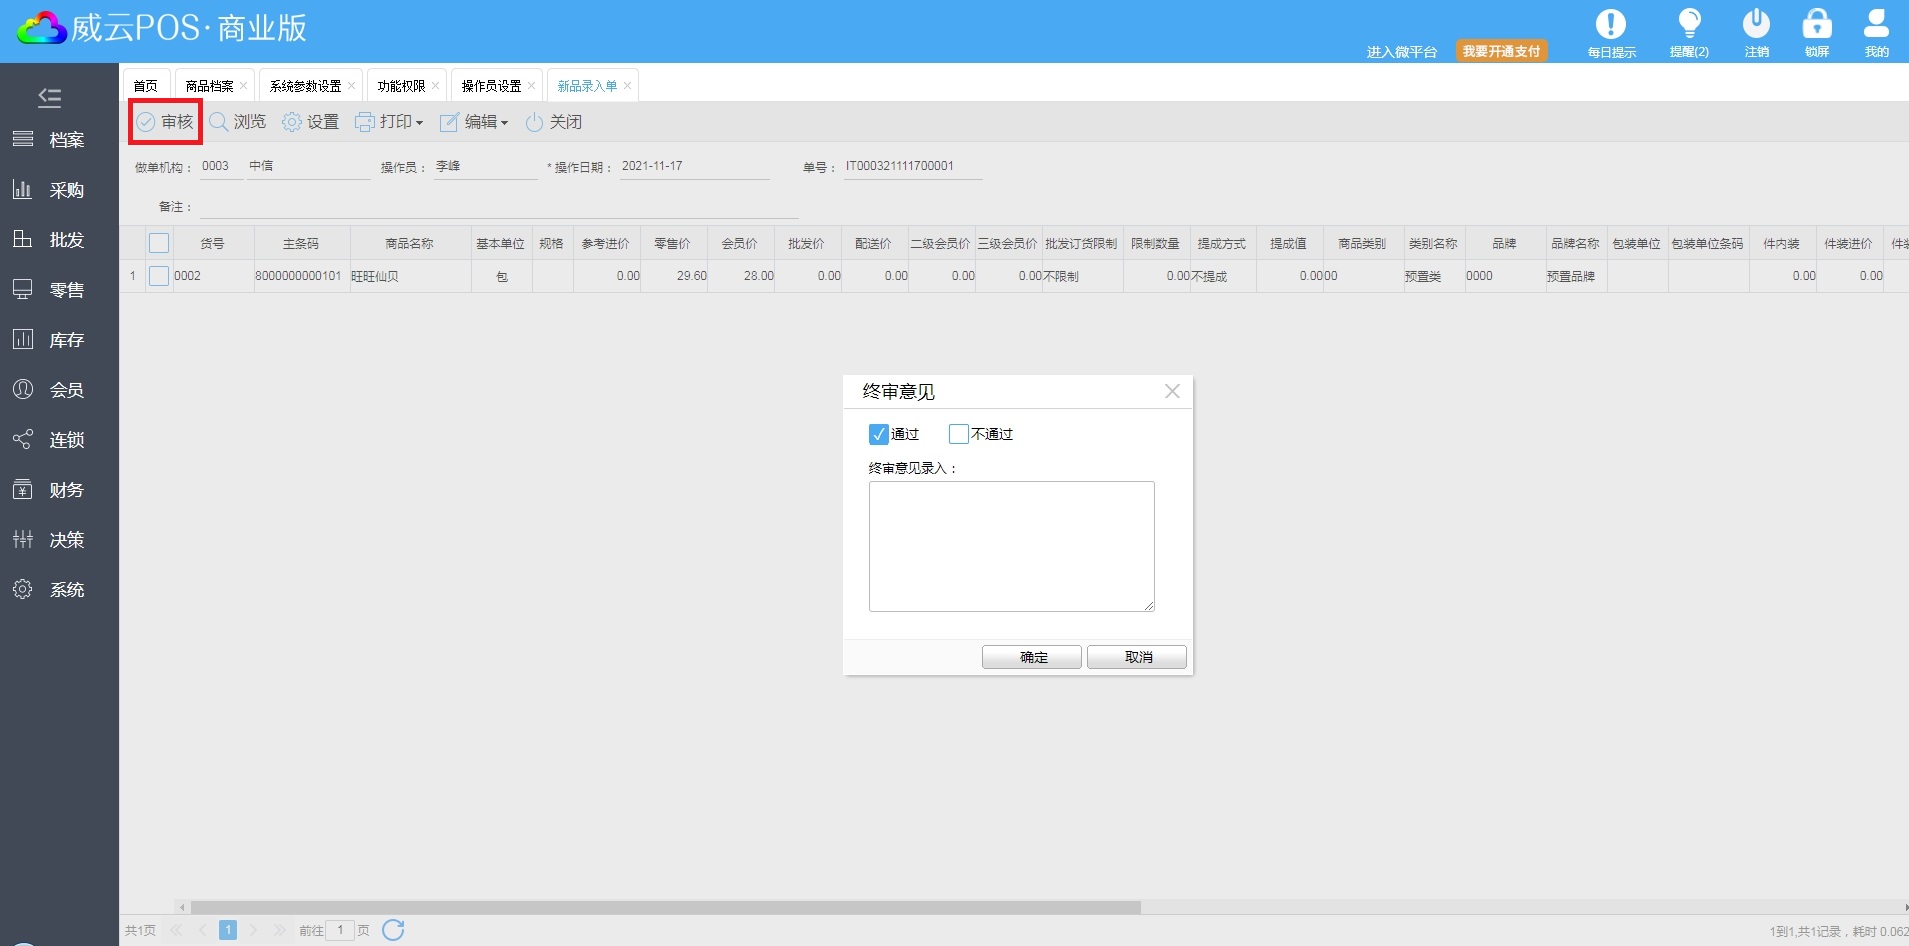1909x946 pixels.
Task: Lock screen with the 锁屏 icon
Action: click(1816, 24)
